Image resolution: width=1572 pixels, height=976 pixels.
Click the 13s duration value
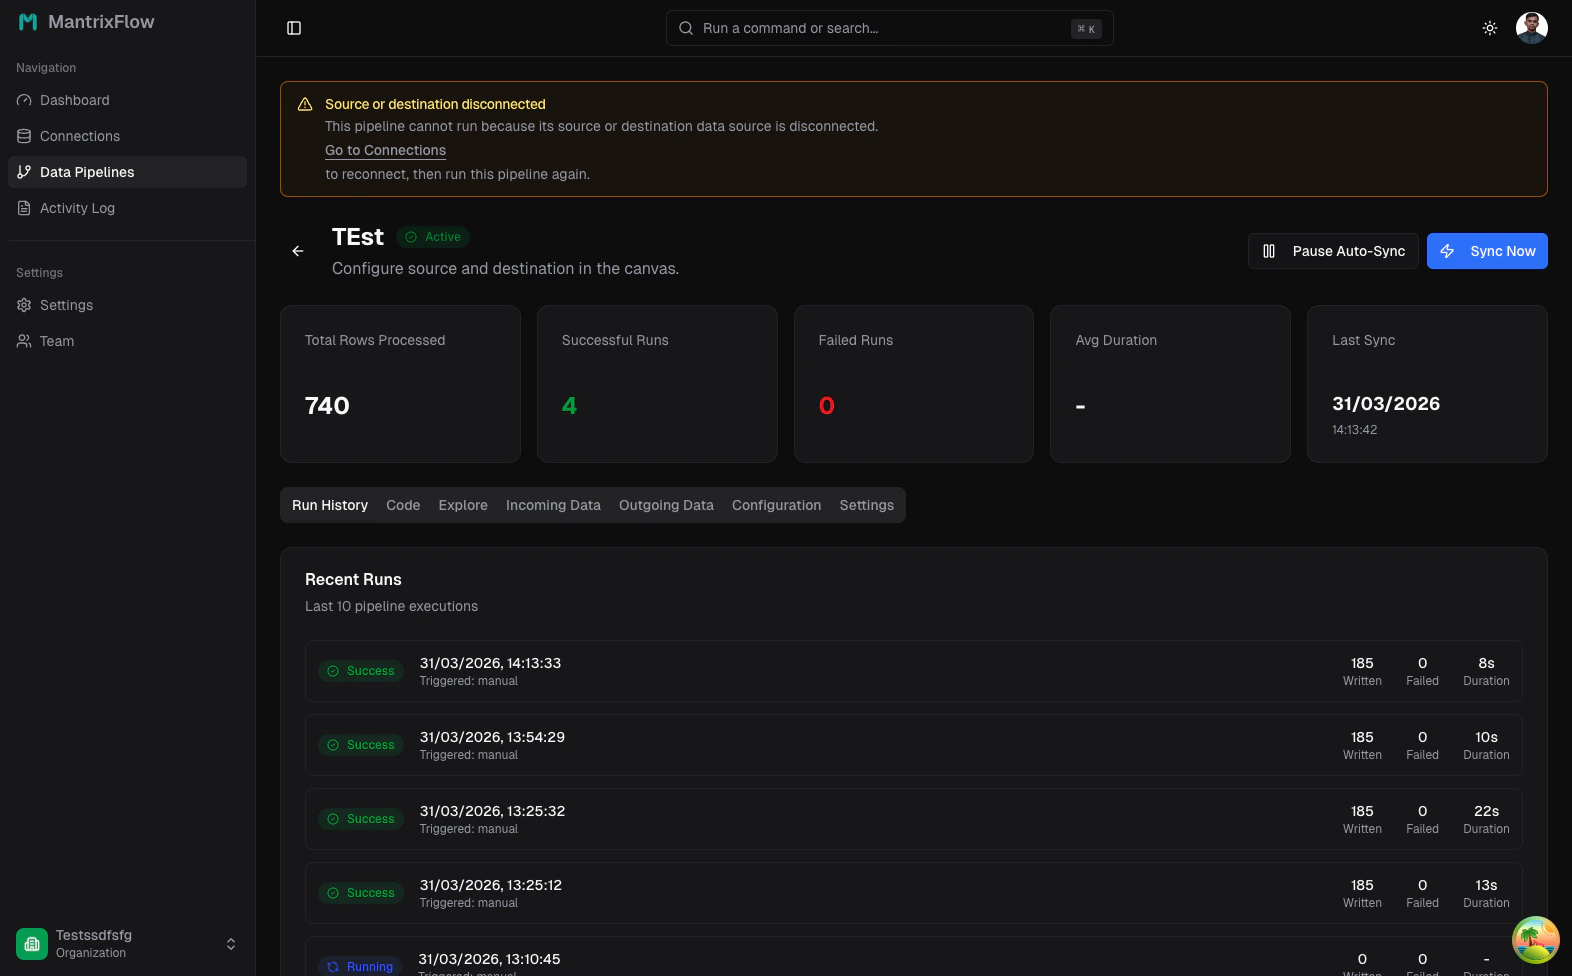click(x=1486, y=885)
